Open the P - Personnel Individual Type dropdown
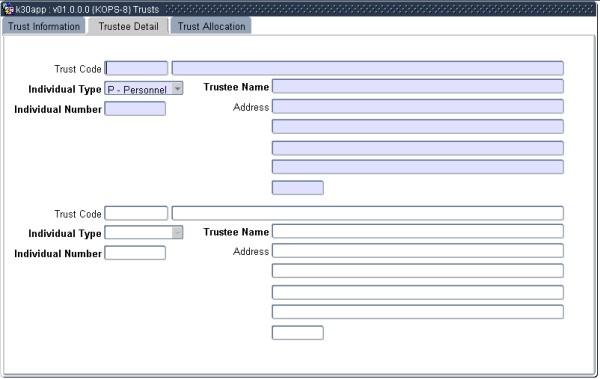Screen dimensions: 600x379 tap(144, 88)
